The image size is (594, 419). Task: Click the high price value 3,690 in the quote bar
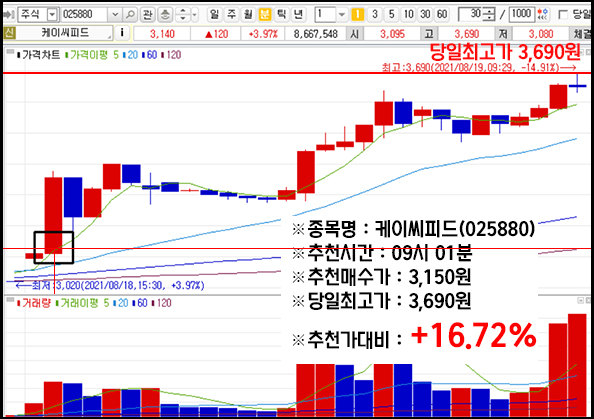click(466, 34)
